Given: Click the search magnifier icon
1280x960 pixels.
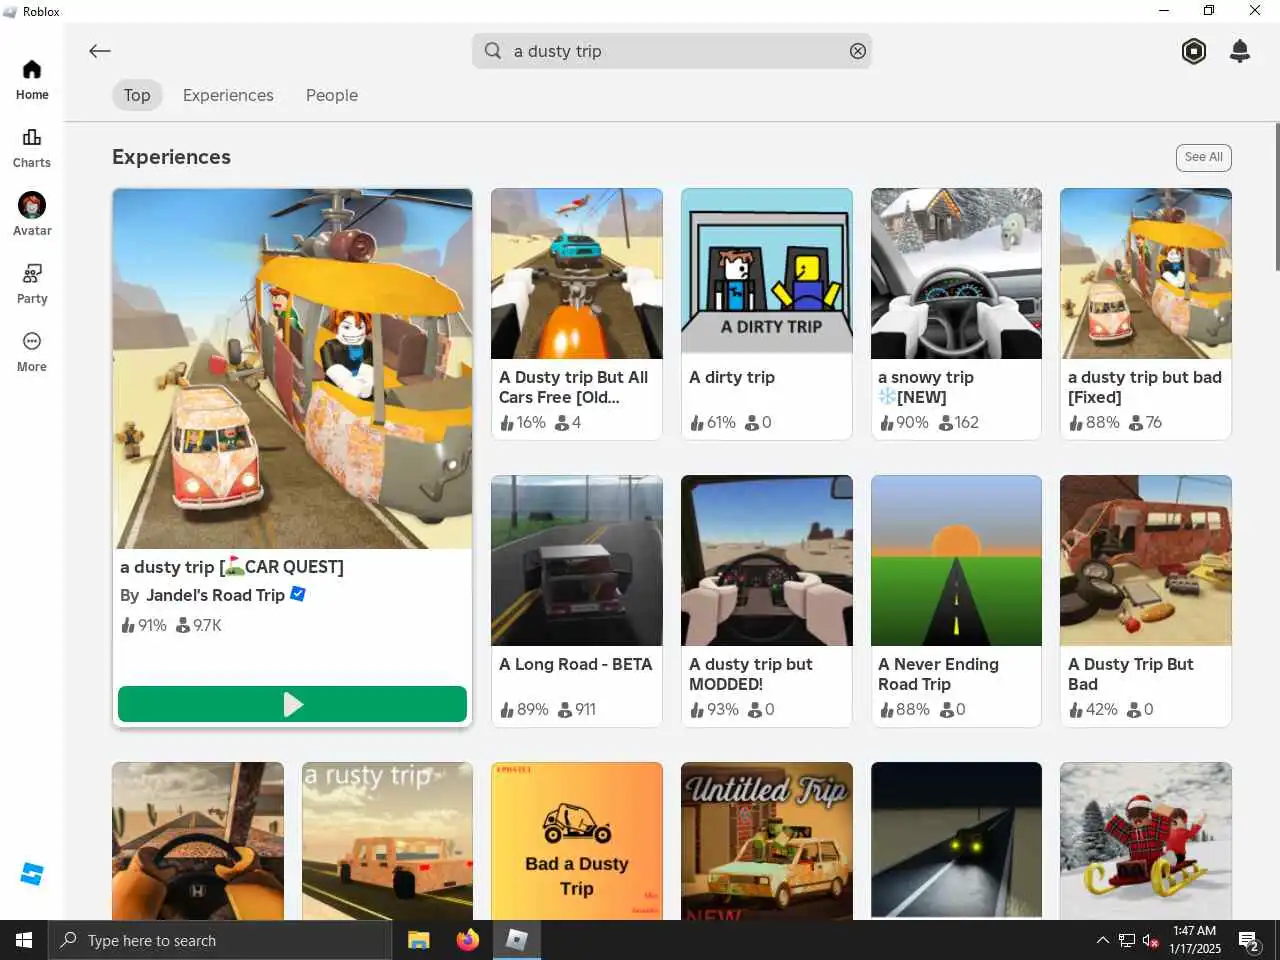Looking at the screenshot, I should tap(493, 51).
